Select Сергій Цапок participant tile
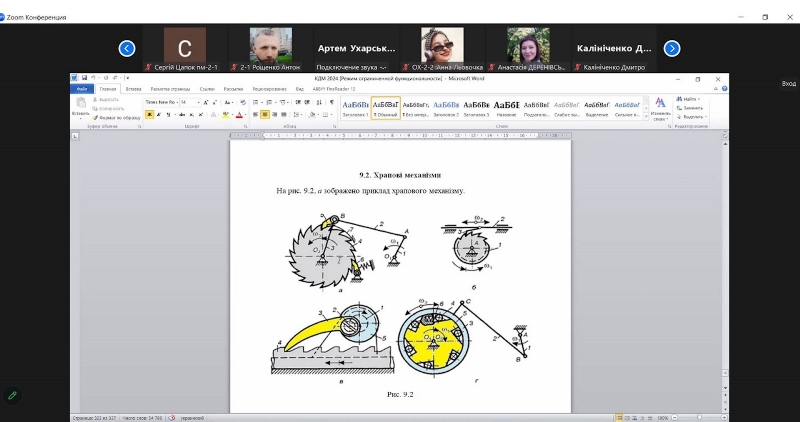This screenshot has width=800, height=422. click(185, 49)
